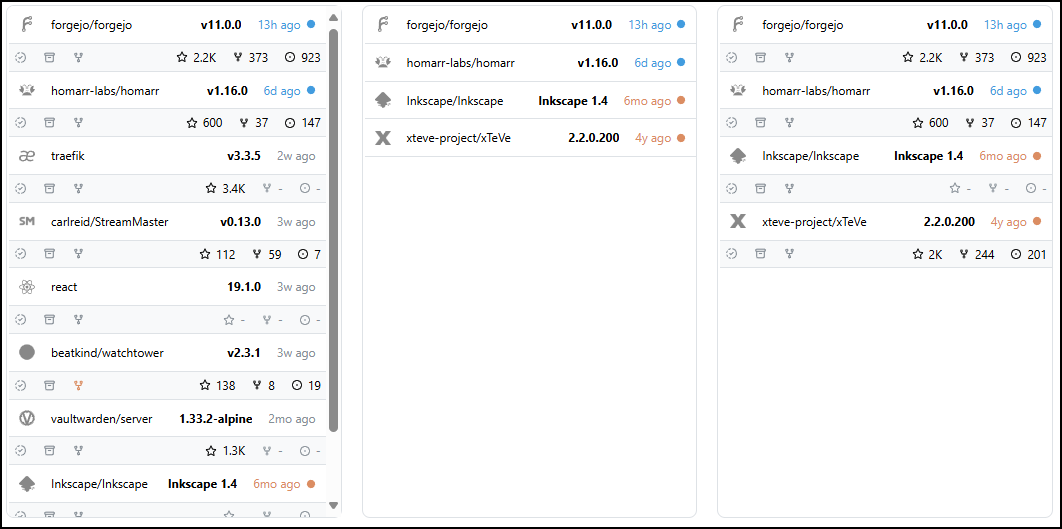Click xteve-project/xTeVe in the middle compact list

458,138
